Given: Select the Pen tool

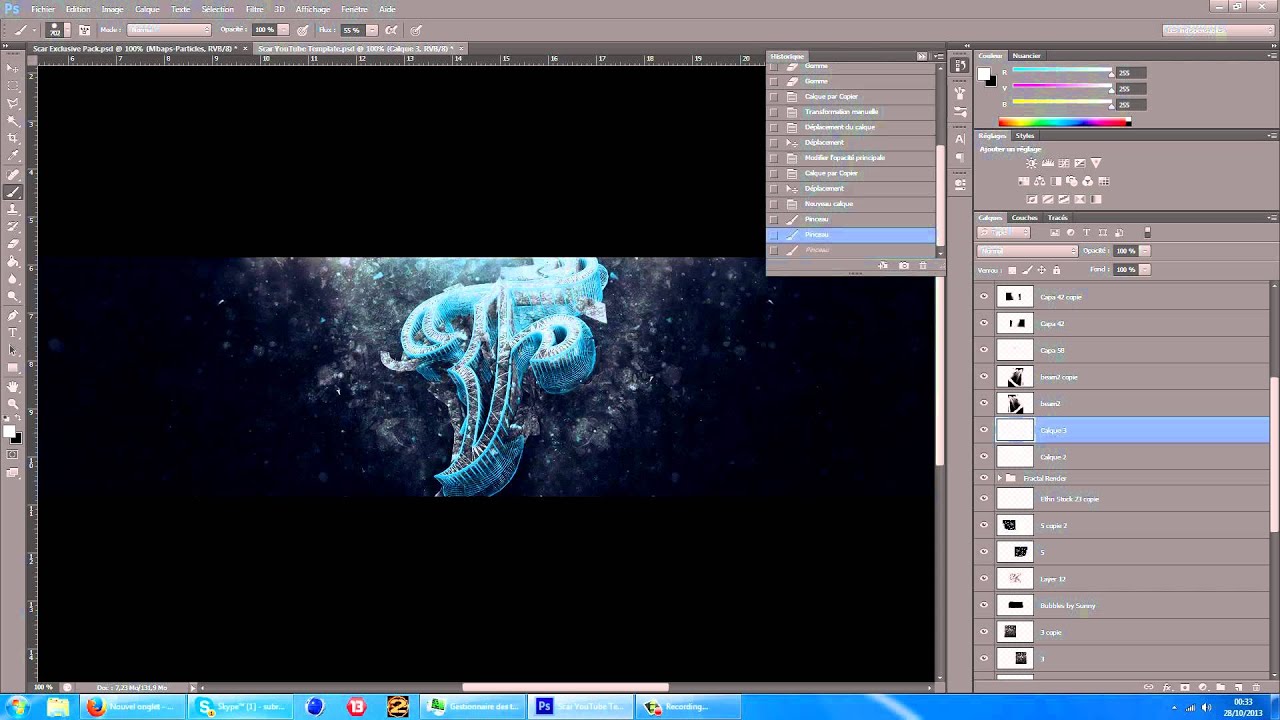Looking at the screenshot, I should pyautogui.click(x=13, y=315).
